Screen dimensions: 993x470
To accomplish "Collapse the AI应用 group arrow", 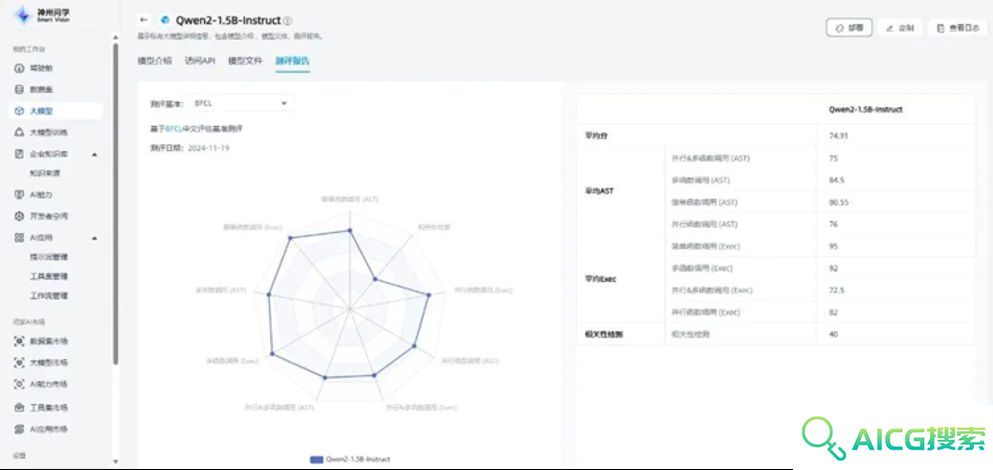I will pyautogui.click(x=94, y=238).
